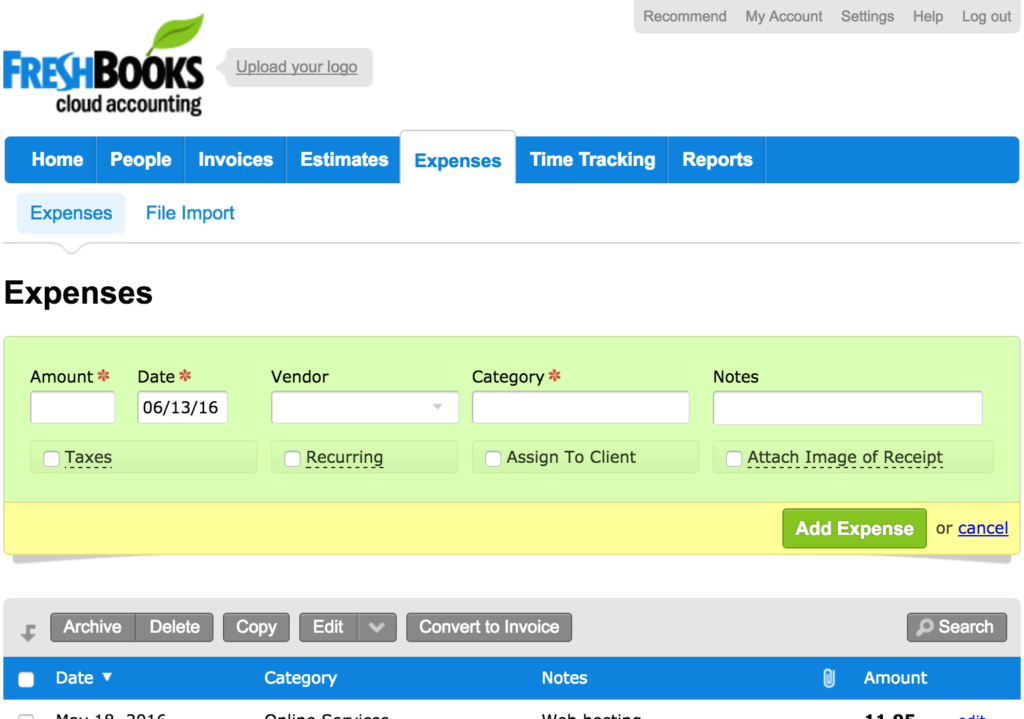Image resolution: width=1024 pixels, height=719 pixels.
Task: Open the Estimates tab
Action: point(344,160)
